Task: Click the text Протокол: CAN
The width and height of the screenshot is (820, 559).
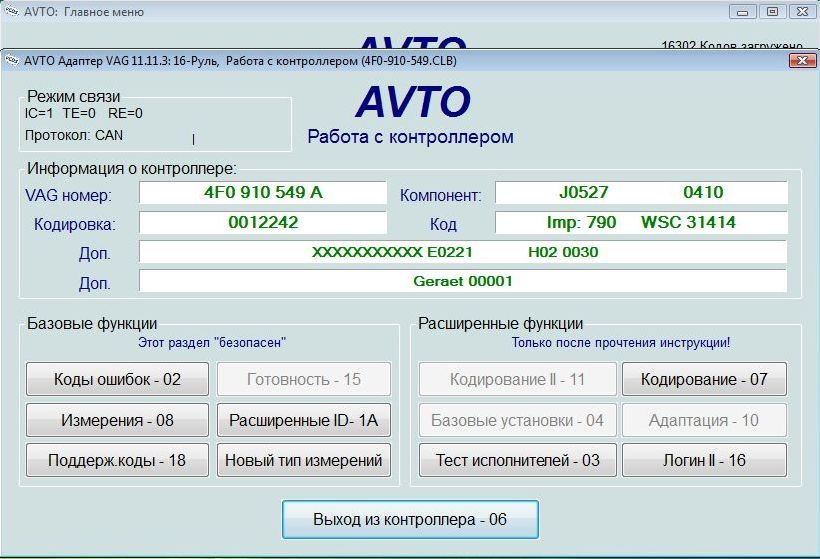Action: (74, 135)
